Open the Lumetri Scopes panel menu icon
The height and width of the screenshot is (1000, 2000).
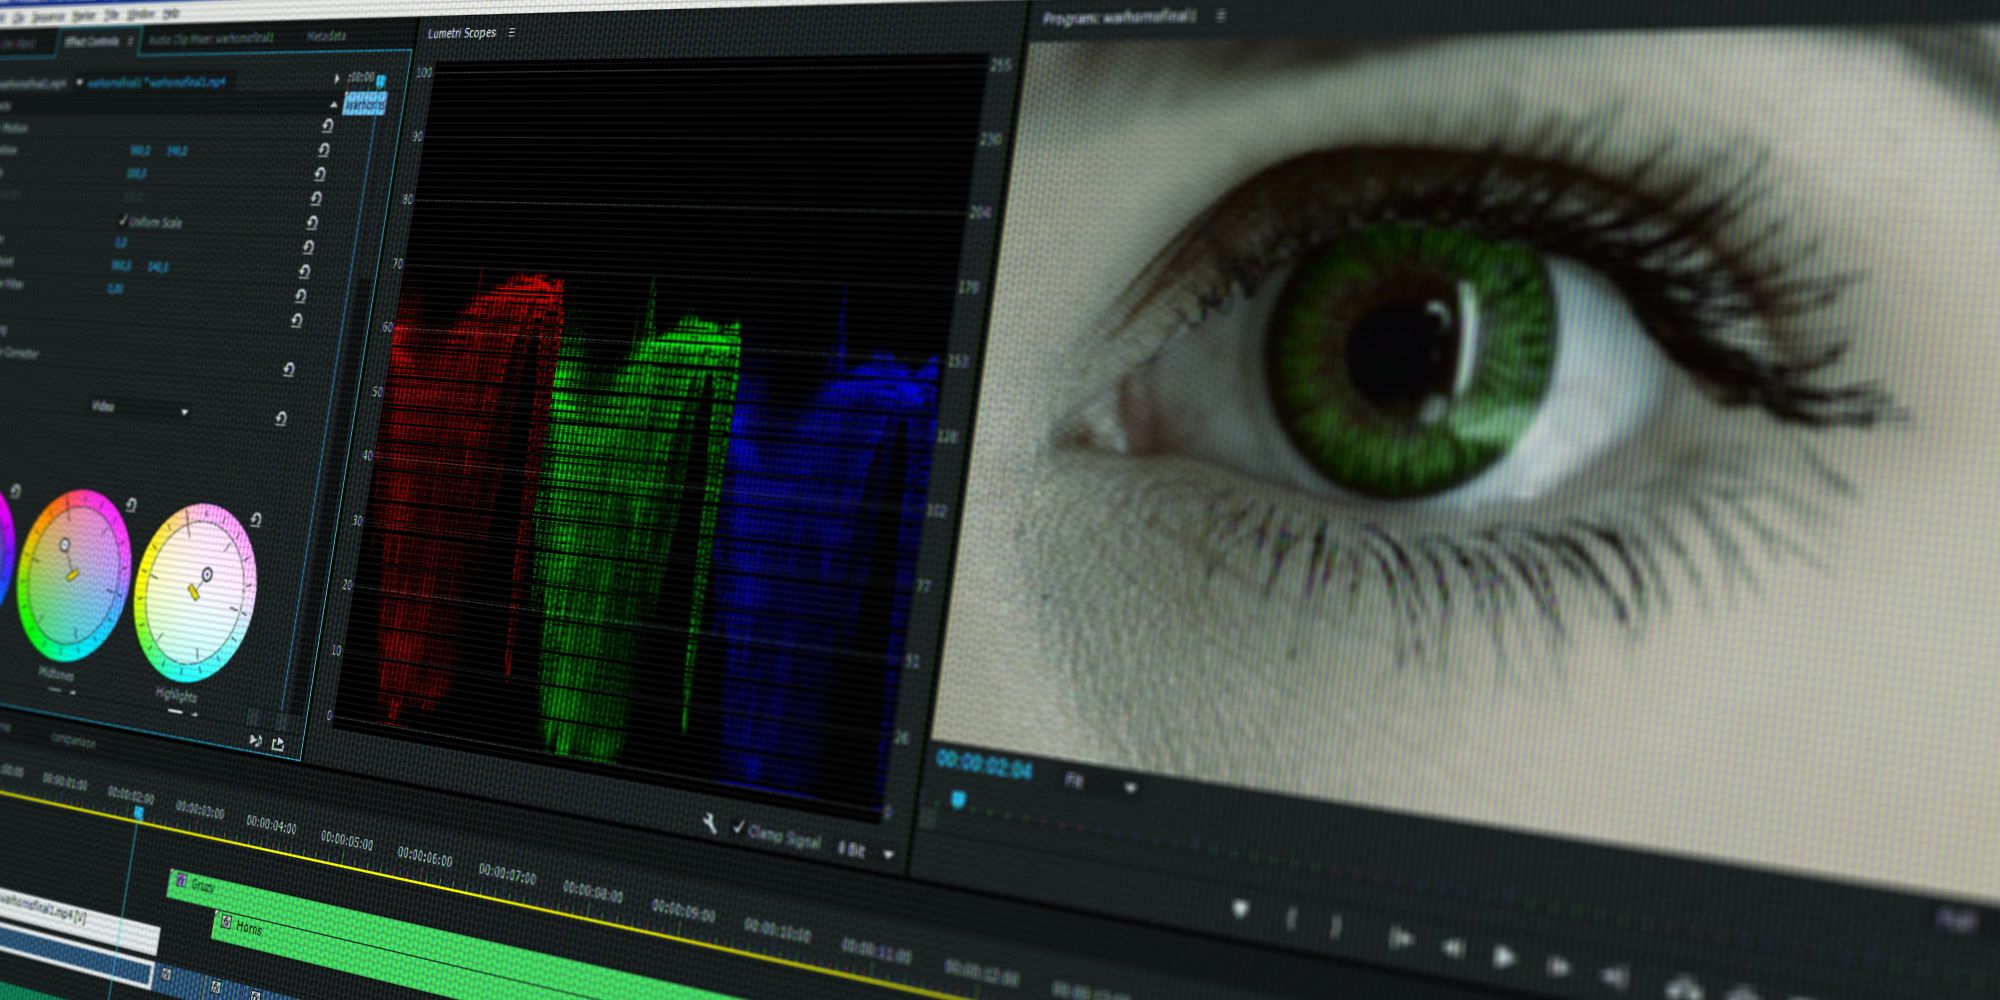coord(512,33)
